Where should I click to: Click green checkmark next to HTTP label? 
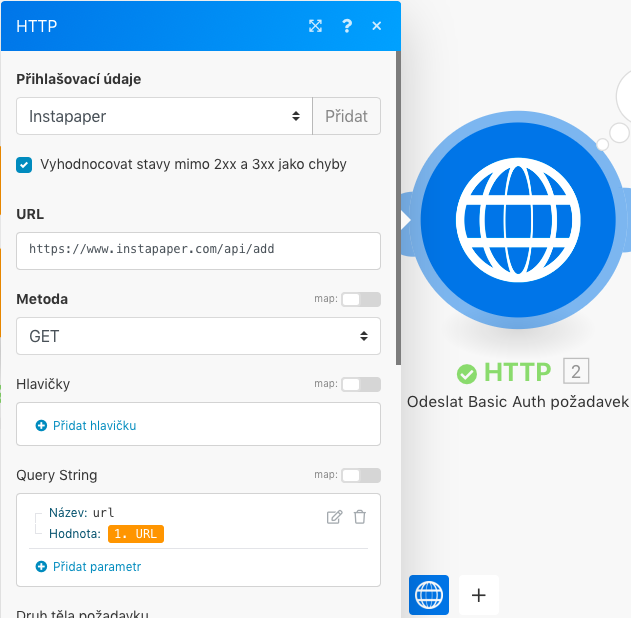[x=466, y=374]
